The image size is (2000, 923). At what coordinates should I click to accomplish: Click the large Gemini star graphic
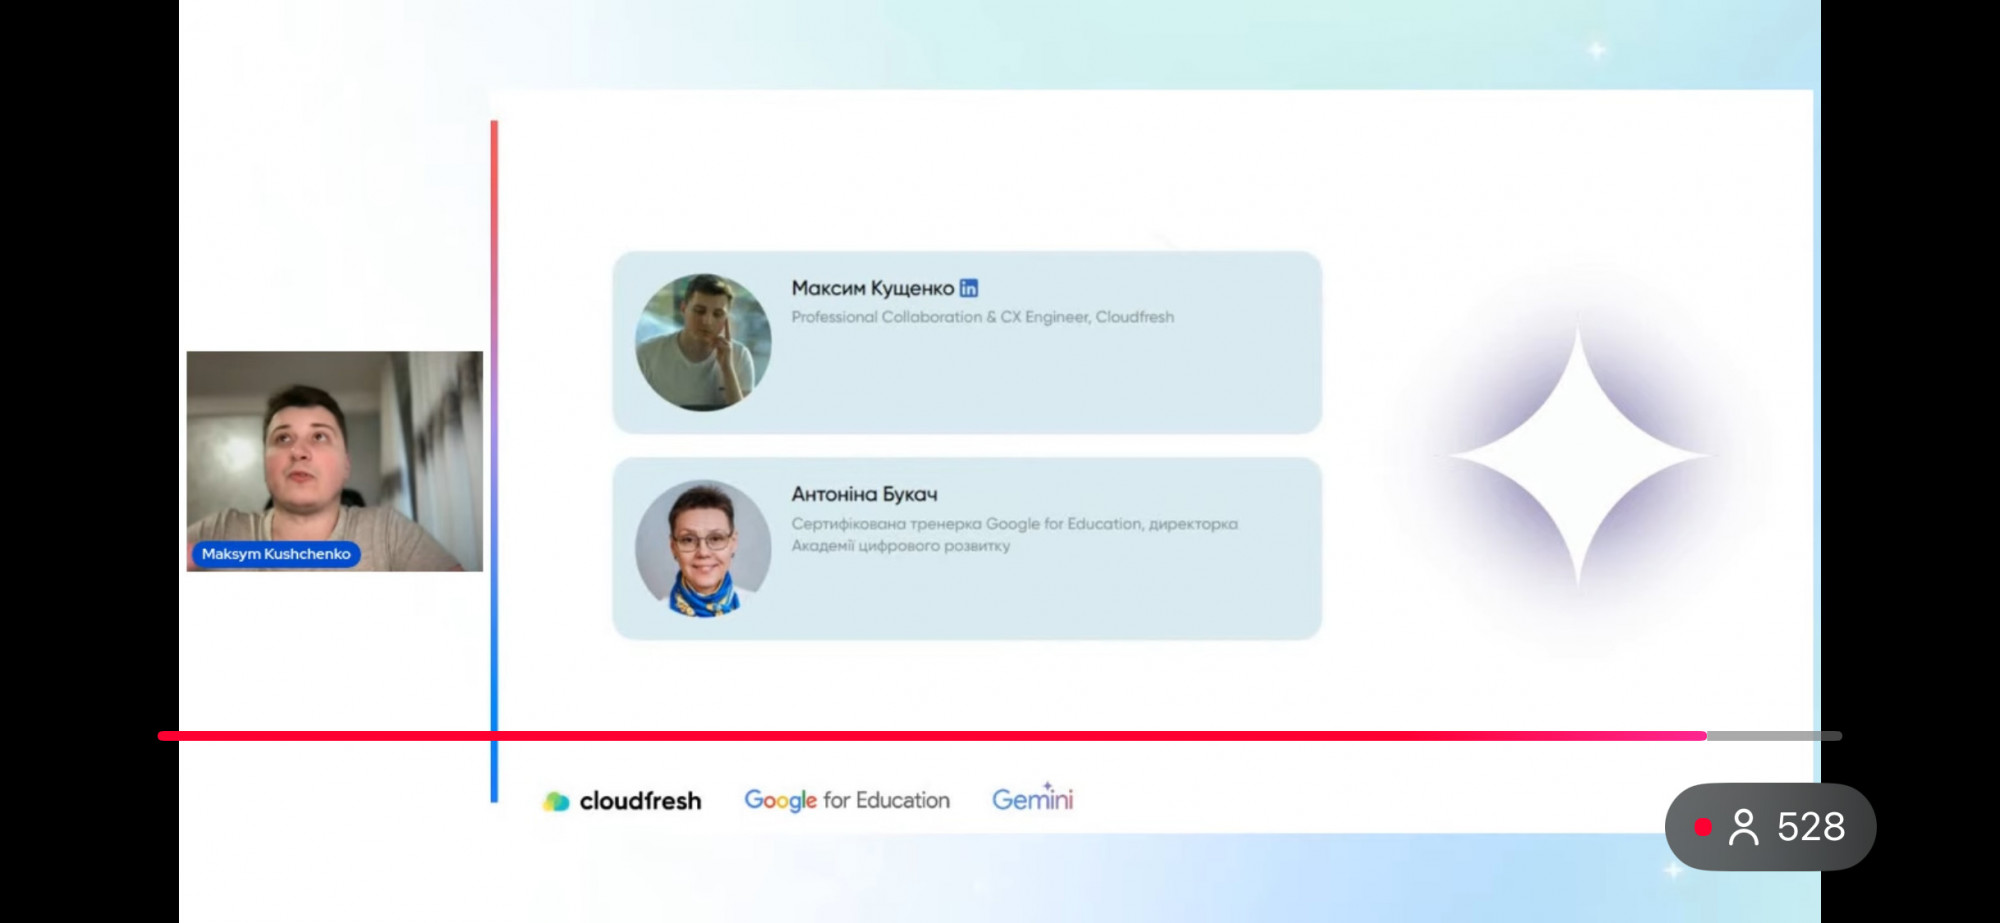pyautogui.click(x=1577, y=455)
